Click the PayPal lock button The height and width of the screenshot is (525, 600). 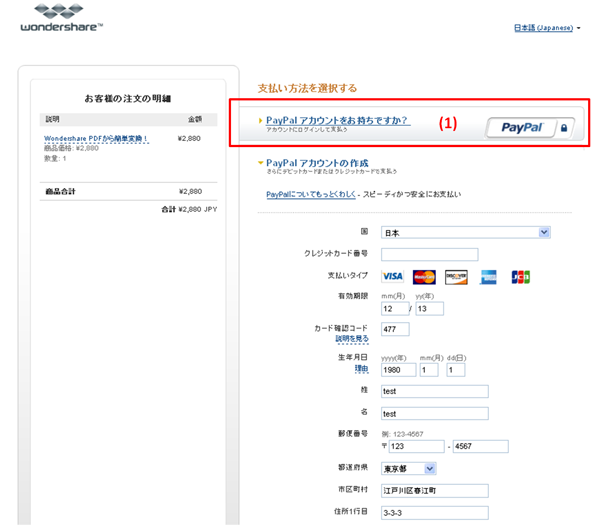click(x=530, y=128)
